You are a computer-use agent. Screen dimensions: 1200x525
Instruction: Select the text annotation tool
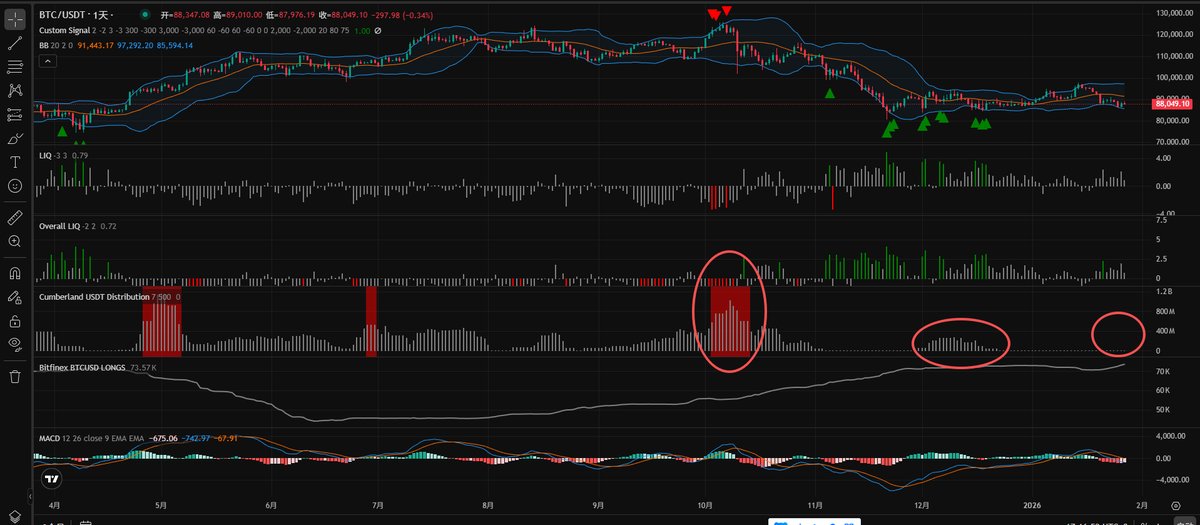coord(15,163)
